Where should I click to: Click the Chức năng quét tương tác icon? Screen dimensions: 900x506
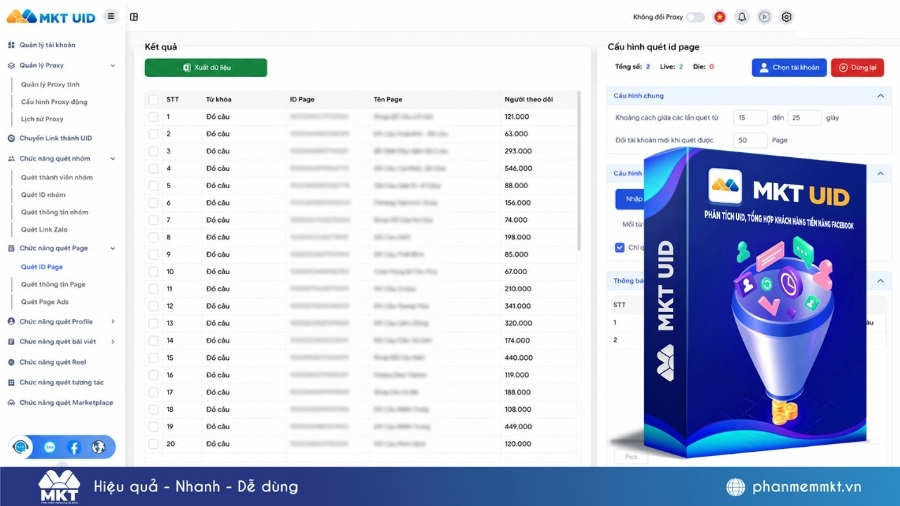coord(11,383)
